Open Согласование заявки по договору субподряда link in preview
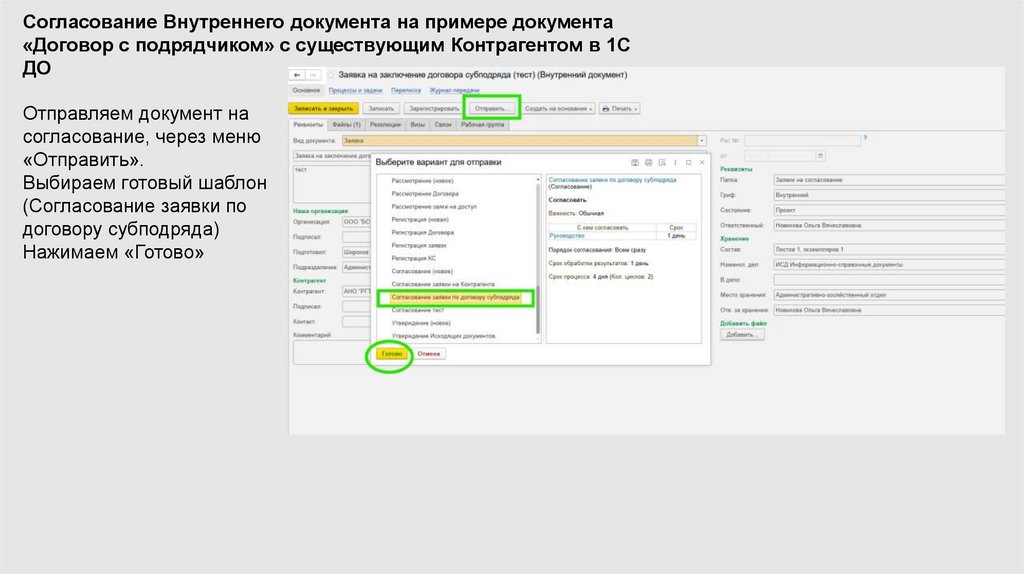The height and width of the screenshot is (574, 1024). click(x=613, y=180)
